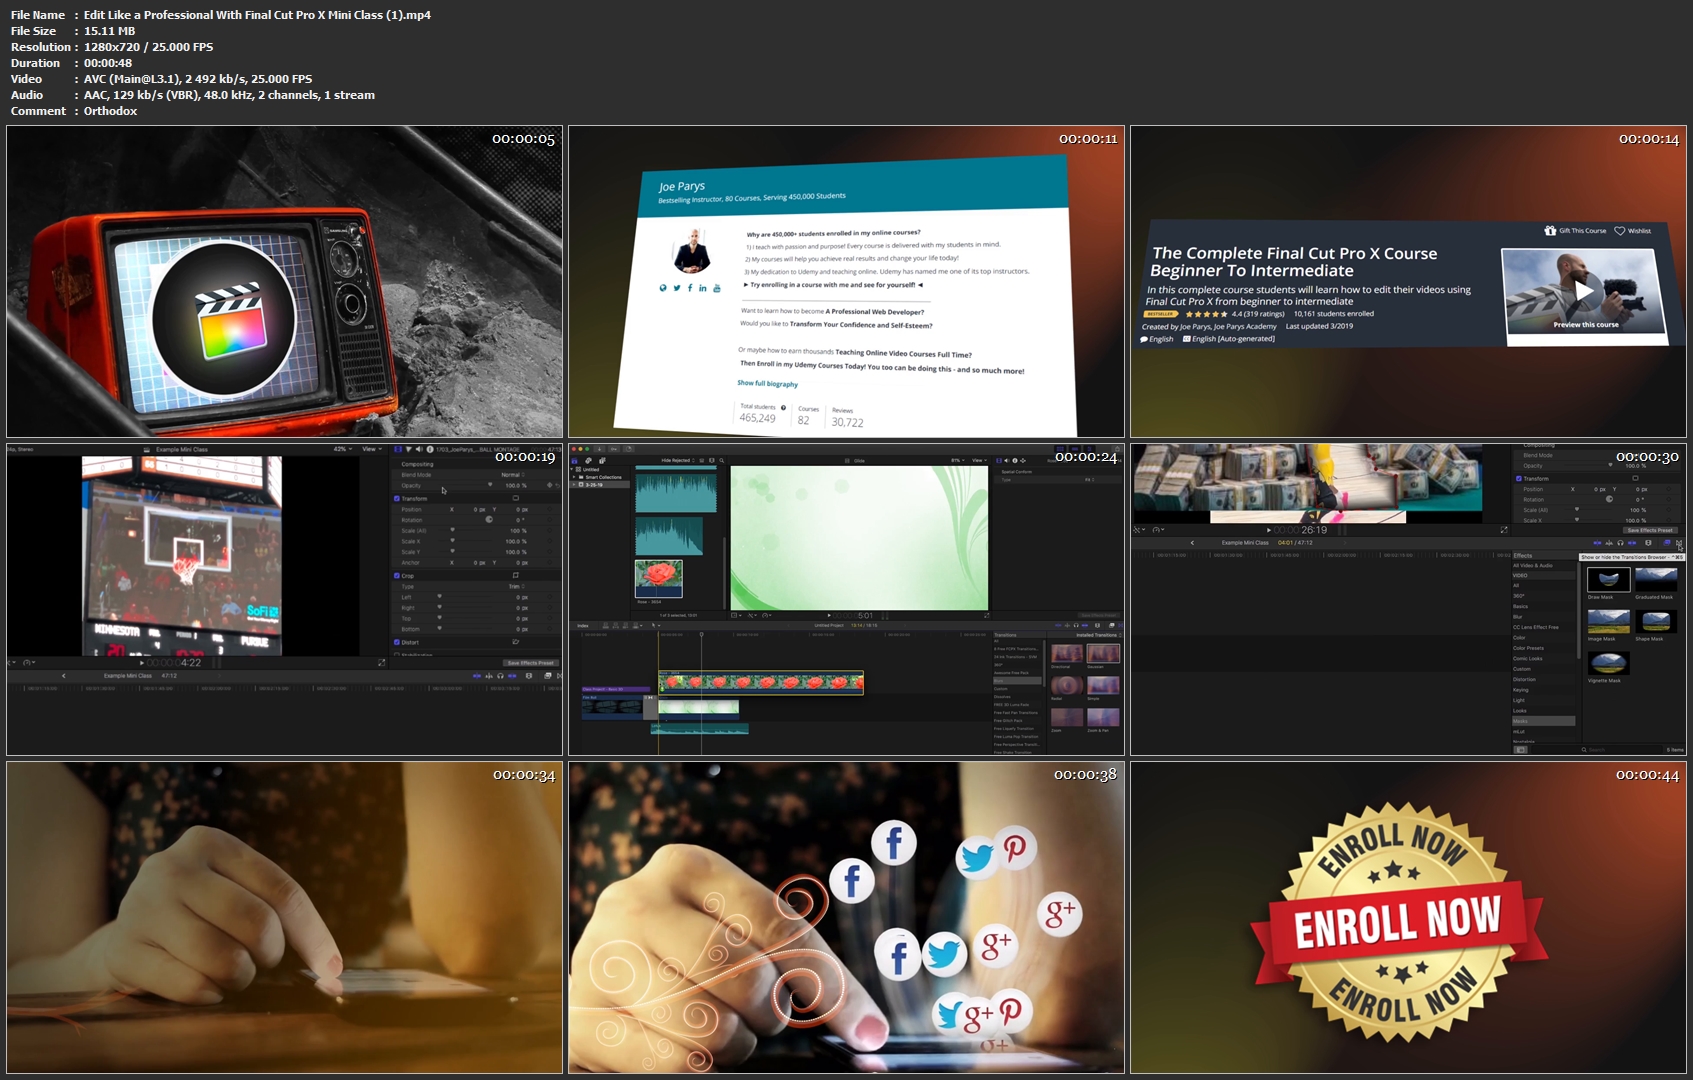Screen dimensions: 1693x1080
Task: Click the import media arrow button in 00:00:24 frame
Action: [x=599, y=449]
